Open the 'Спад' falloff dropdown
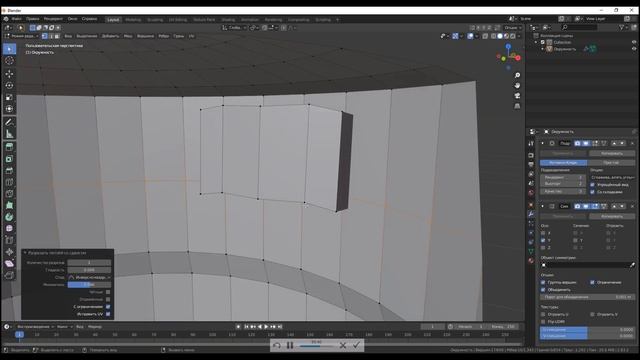Viewport: 640px width, 360px height. pyautogui.click(x=89, y=277)
